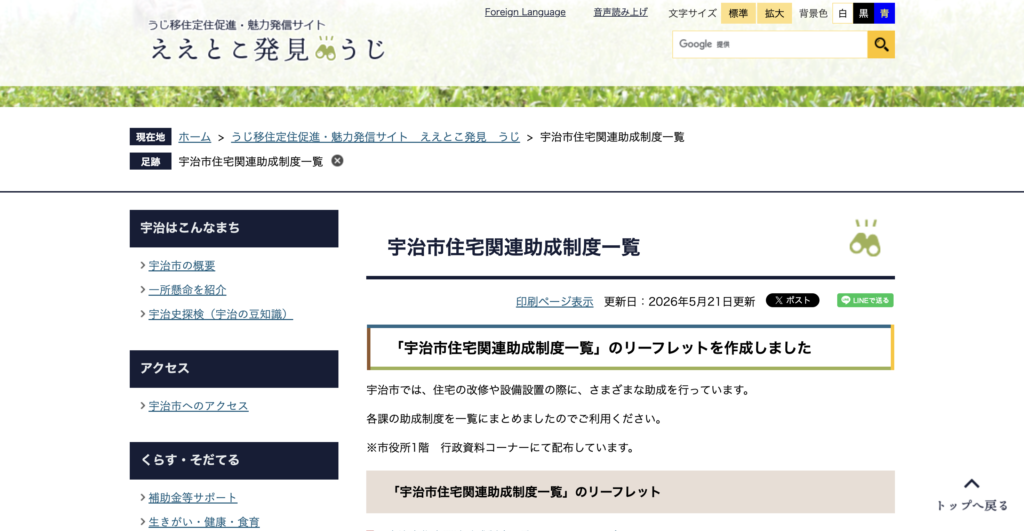The image size is (1024, 531).
Task: Set text size to 拡大
Action: point(775,13)
